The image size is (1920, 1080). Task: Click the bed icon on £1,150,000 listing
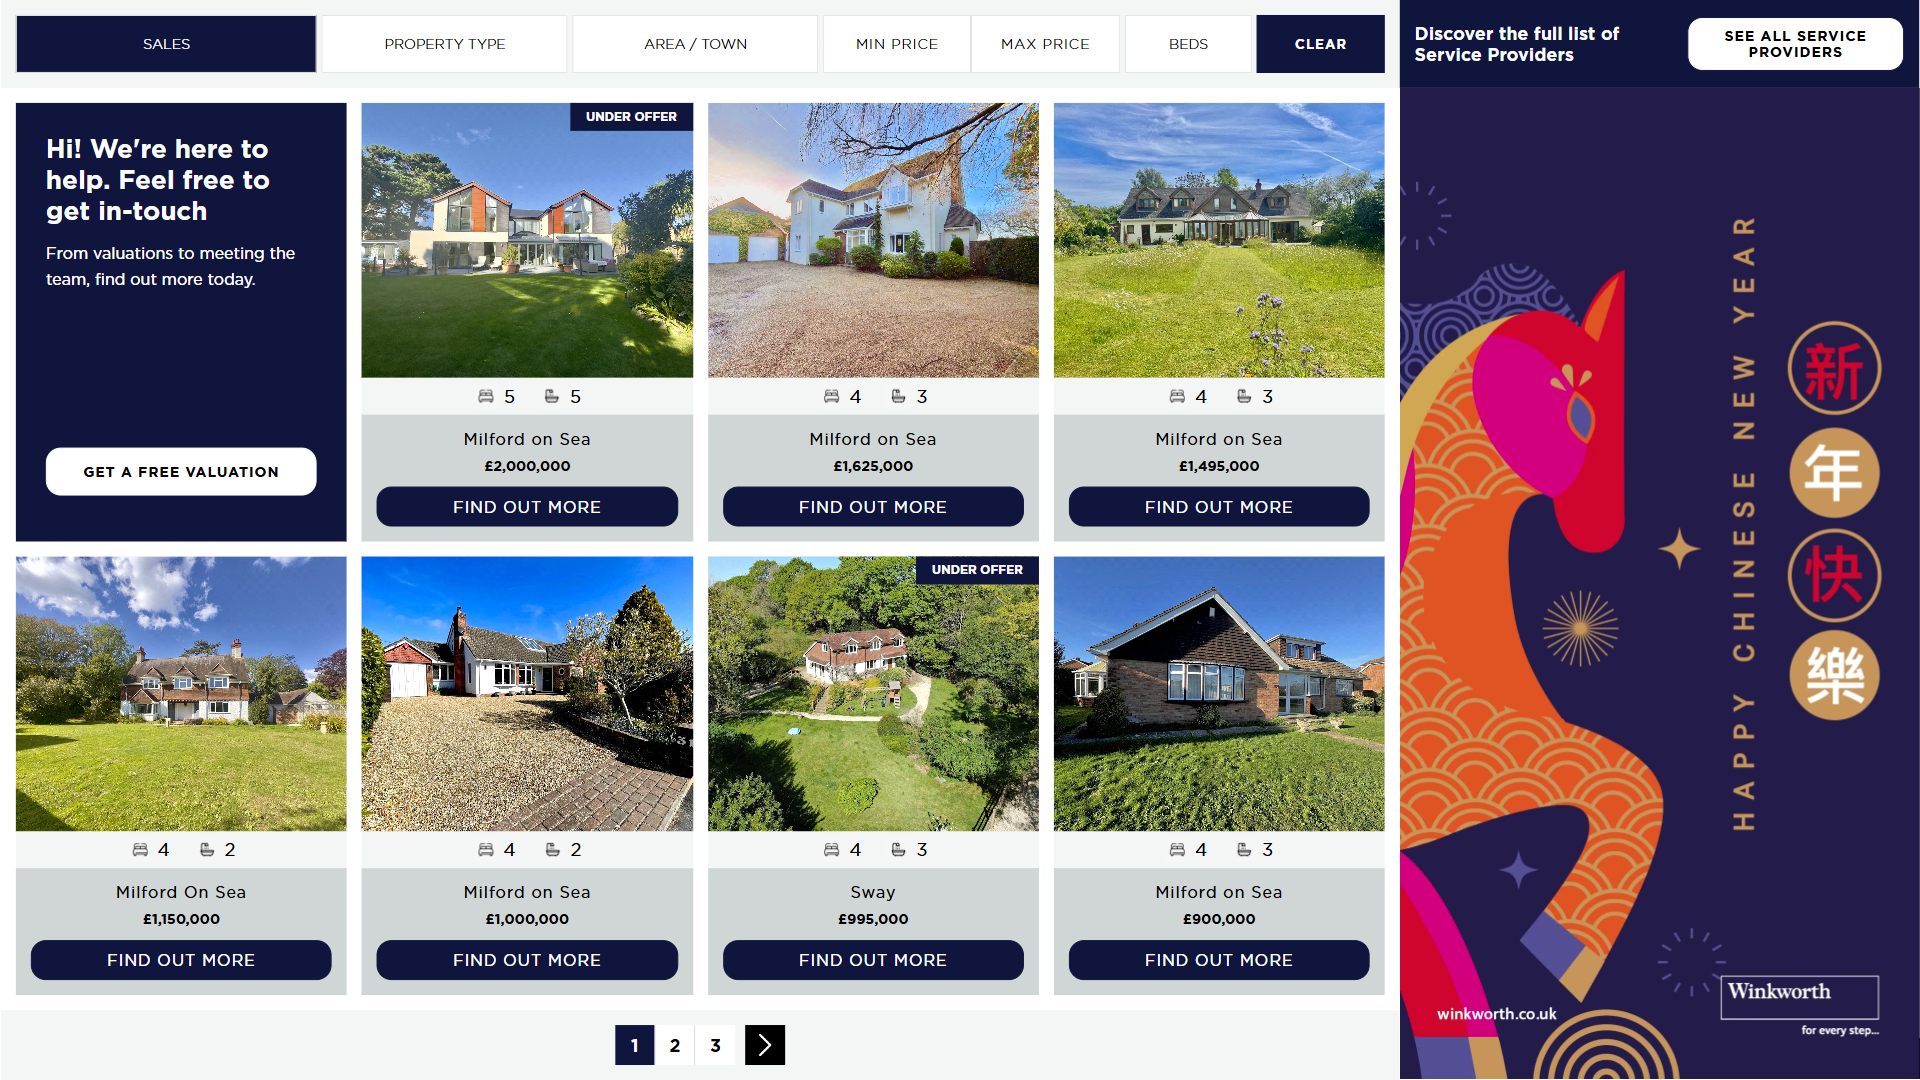(140, 850)
